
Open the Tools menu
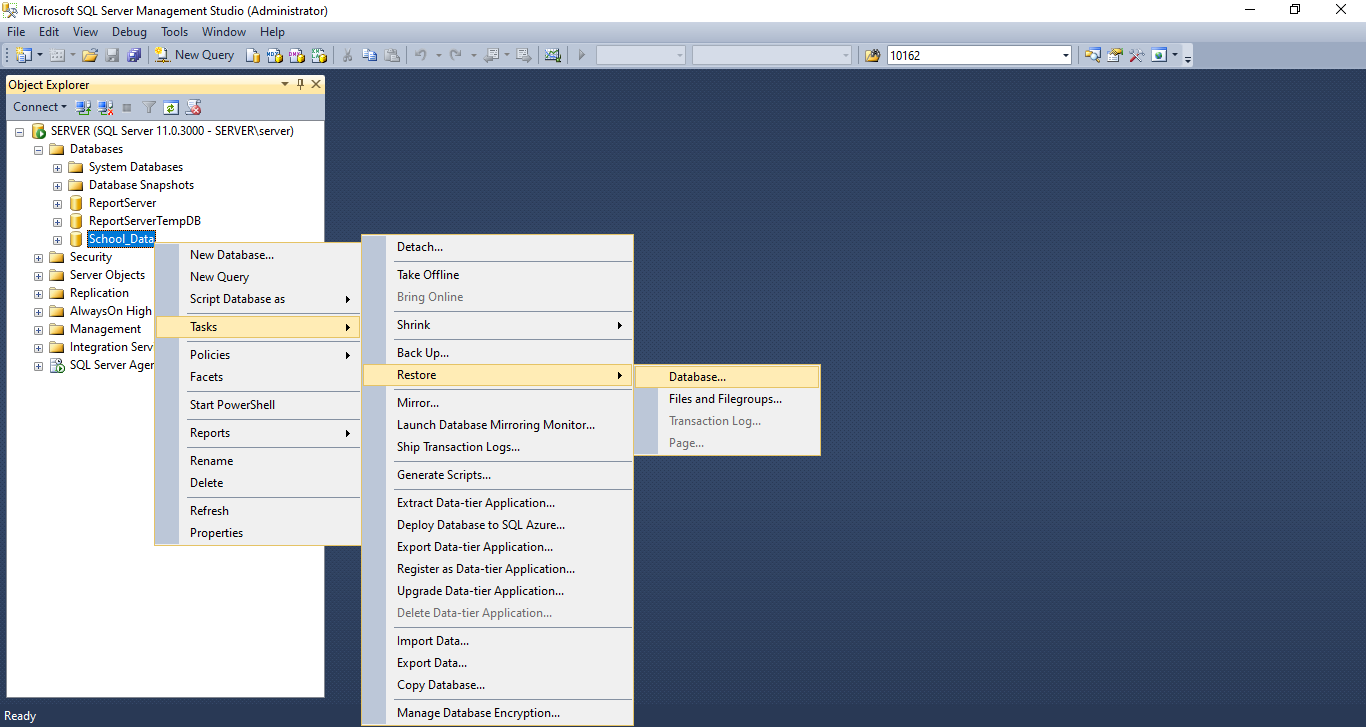point(175,32)
